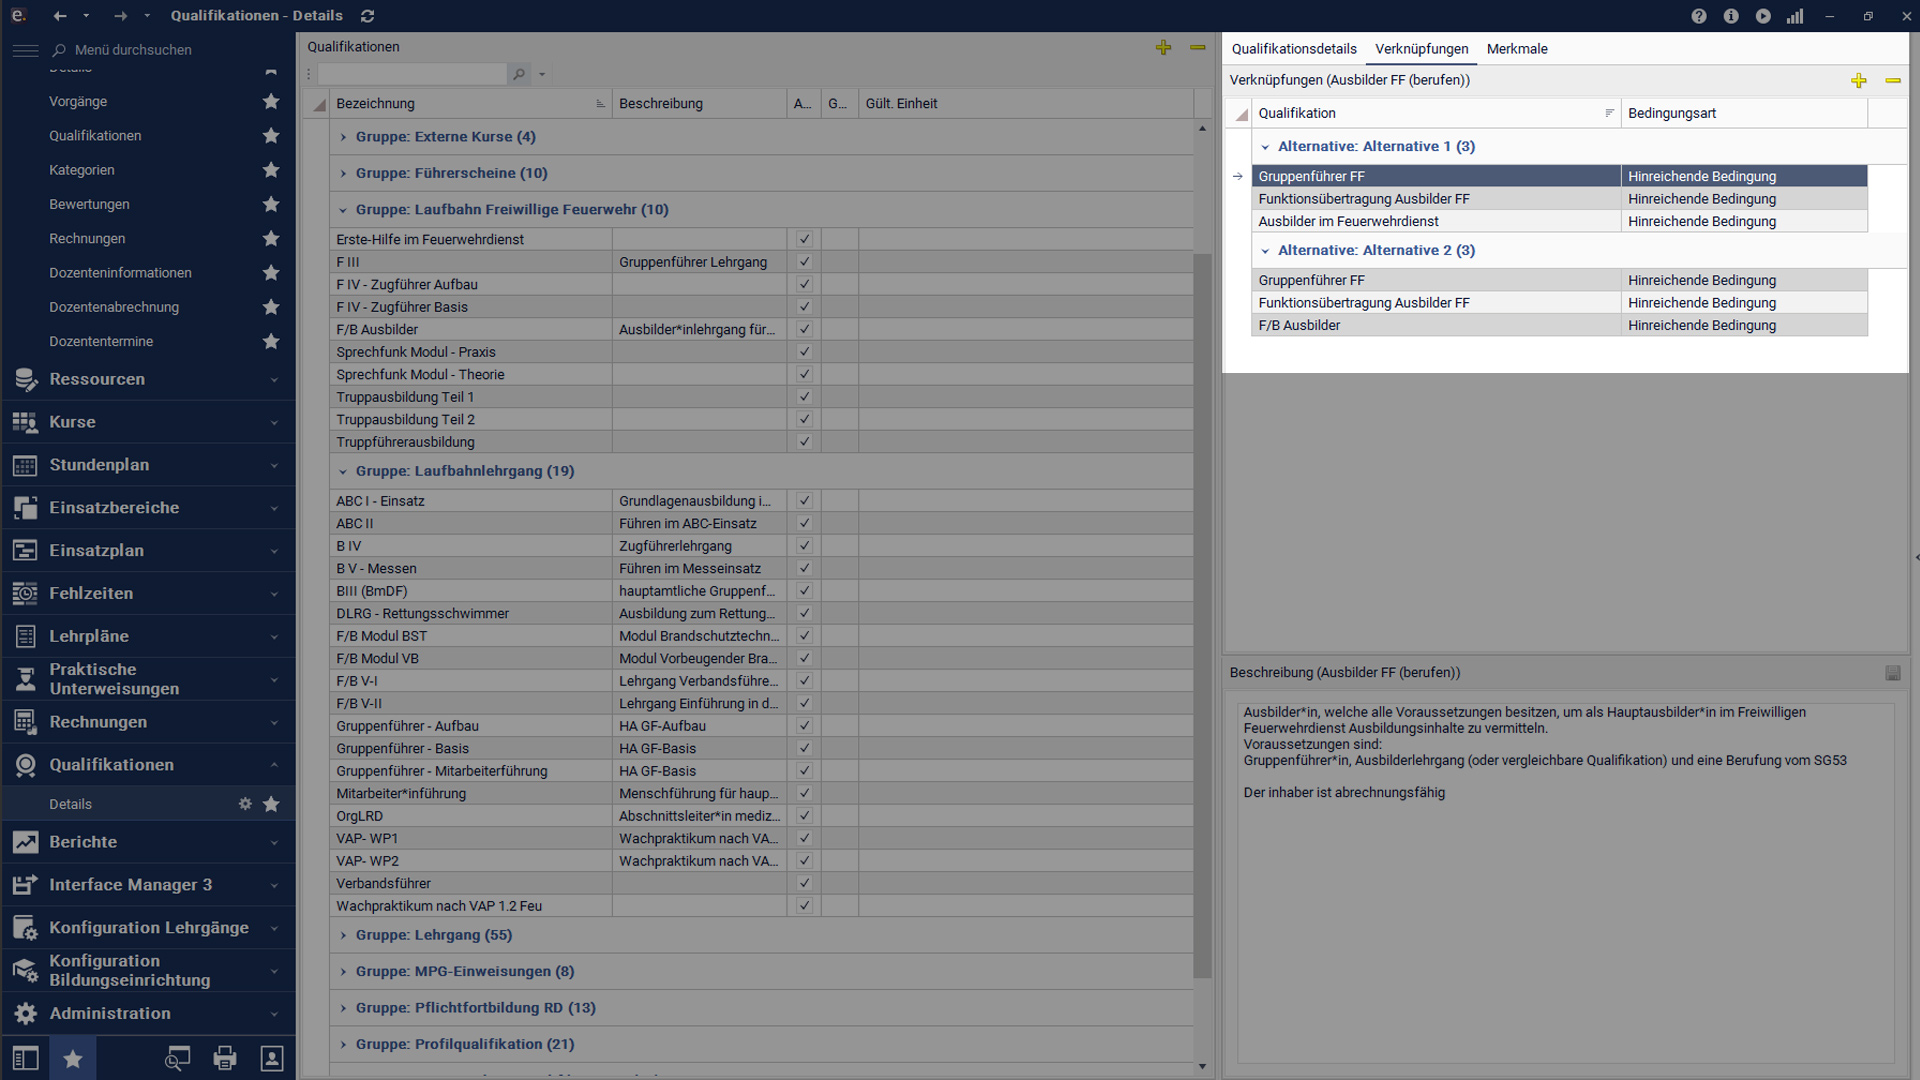The image size is (1920, 1080).
Task: Open the print icon in the bottom bar
Action: 225,1058
